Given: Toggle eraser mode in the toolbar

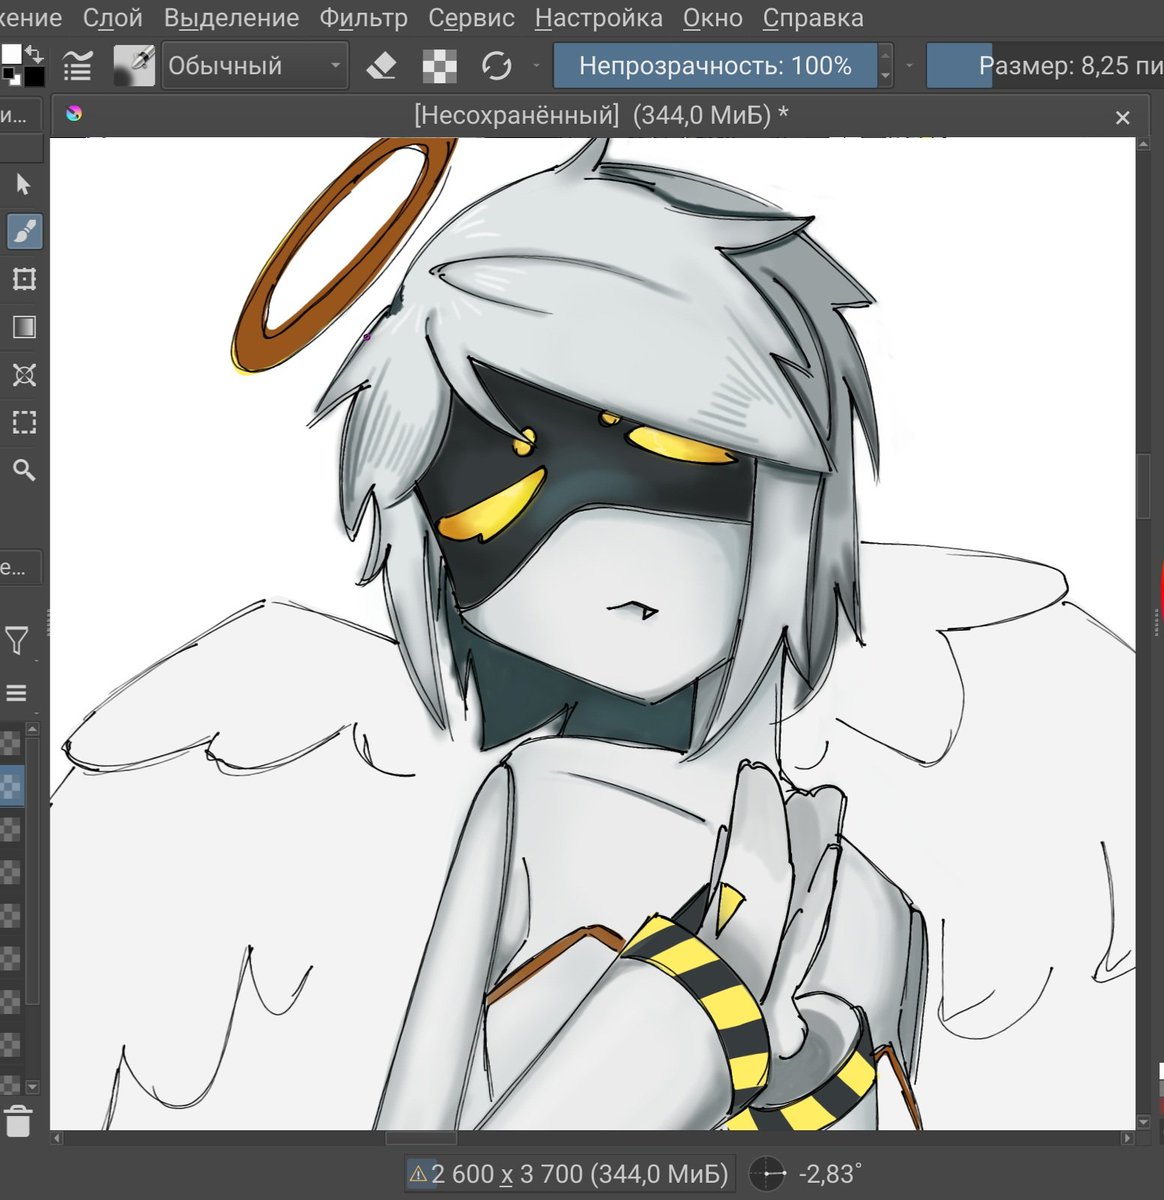Looking at the screenshot, I should (x=381, y=66).
